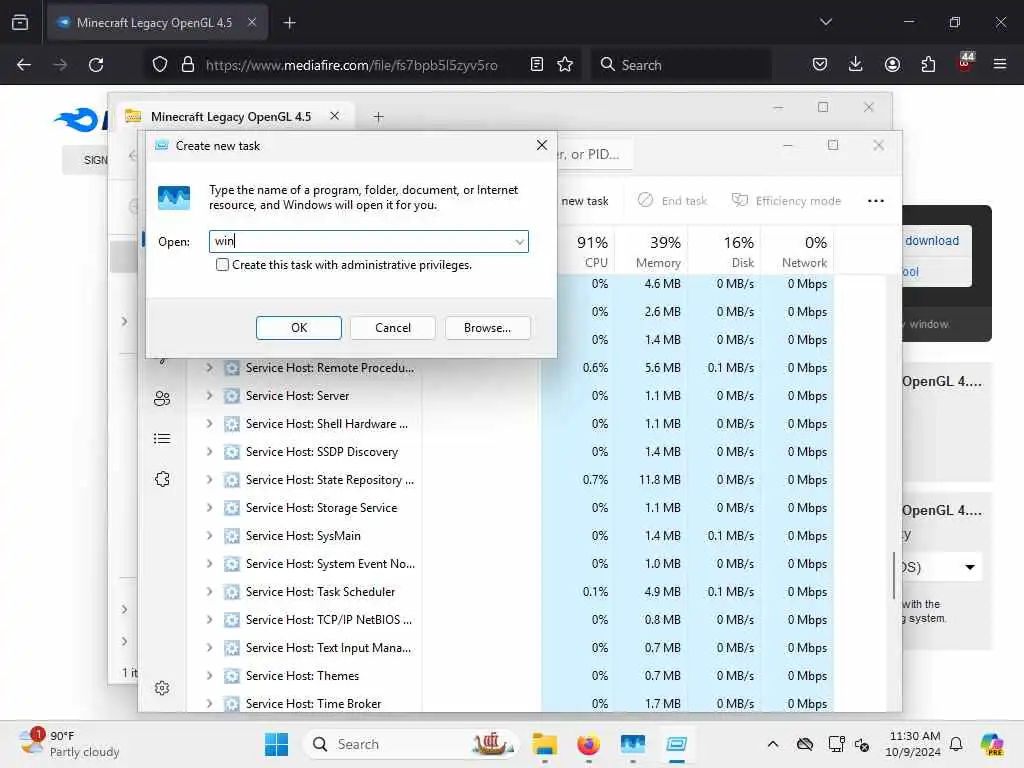Click the Firefox Search box

tap(680, 65)
